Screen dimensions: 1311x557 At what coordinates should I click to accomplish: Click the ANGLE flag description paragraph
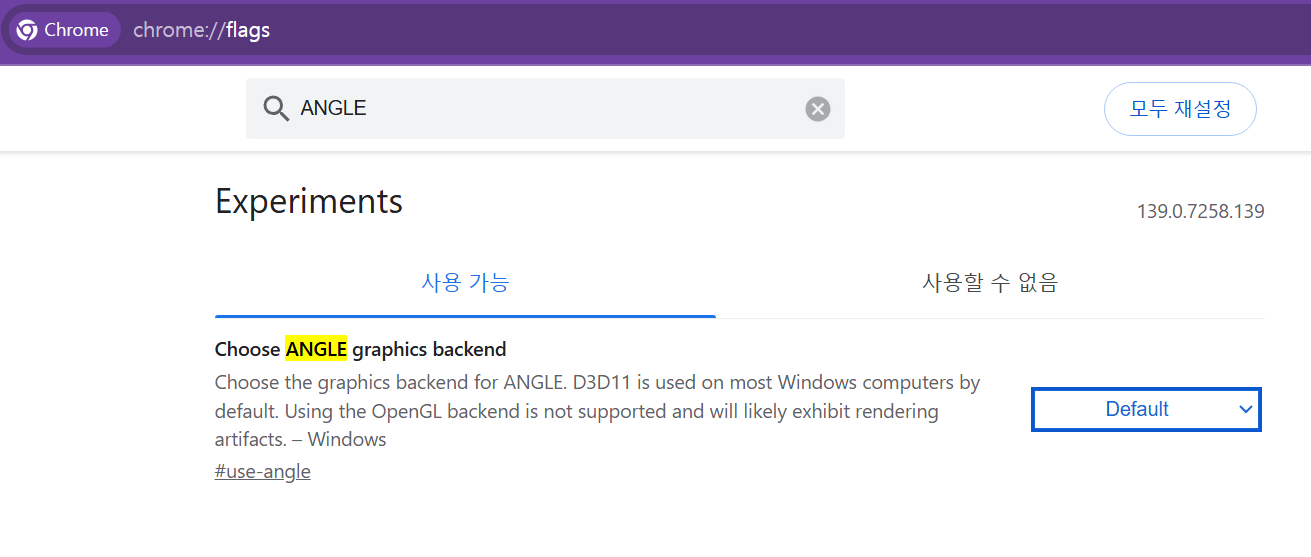click(x=598, y=411)
